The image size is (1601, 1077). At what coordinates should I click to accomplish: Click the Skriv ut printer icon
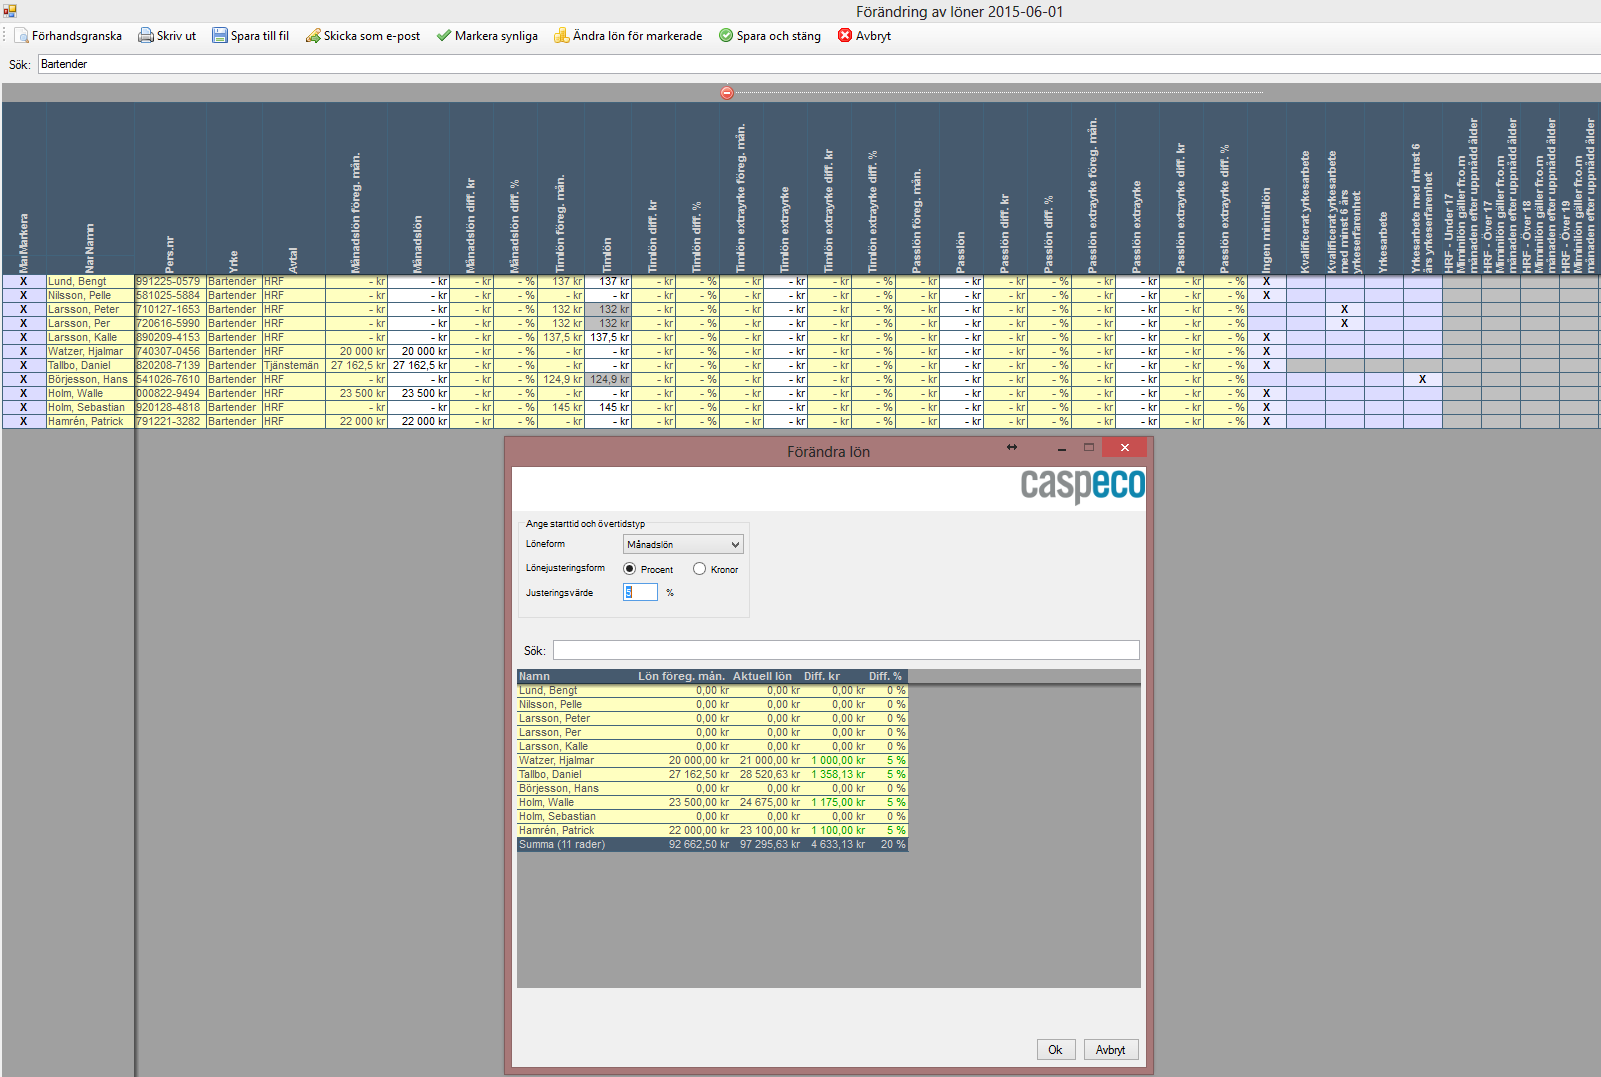[146, 36]
